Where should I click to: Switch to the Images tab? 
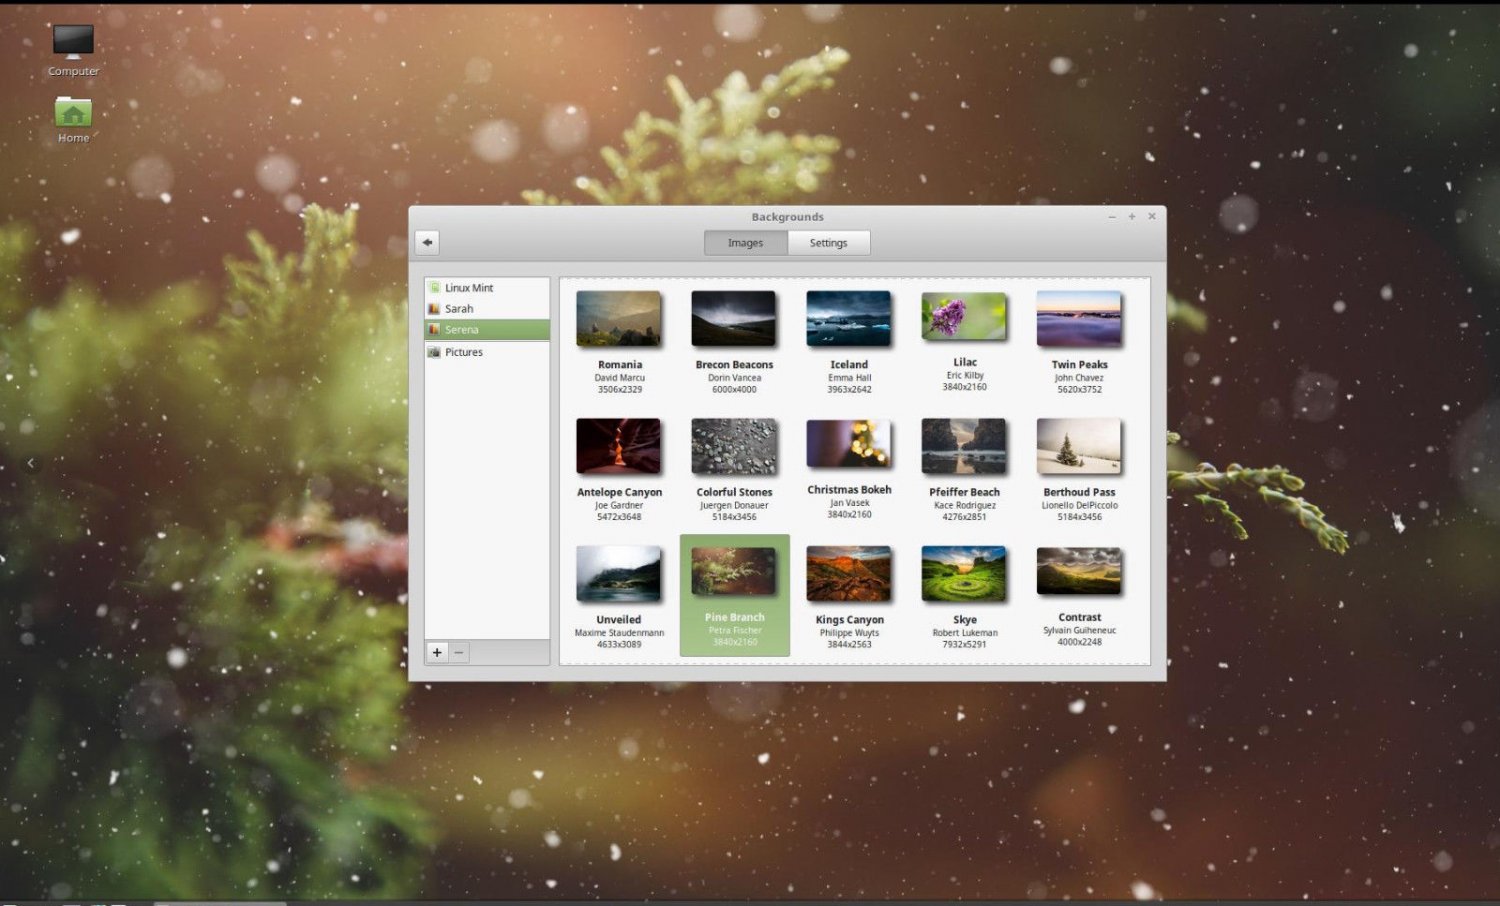[x=744, y=242]
